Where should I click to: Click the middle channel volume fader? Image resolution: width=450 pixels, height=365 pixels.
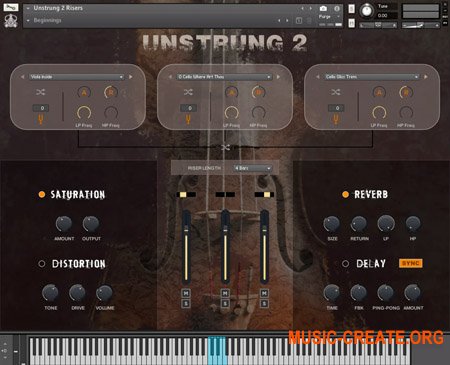(x=225, y=247)
